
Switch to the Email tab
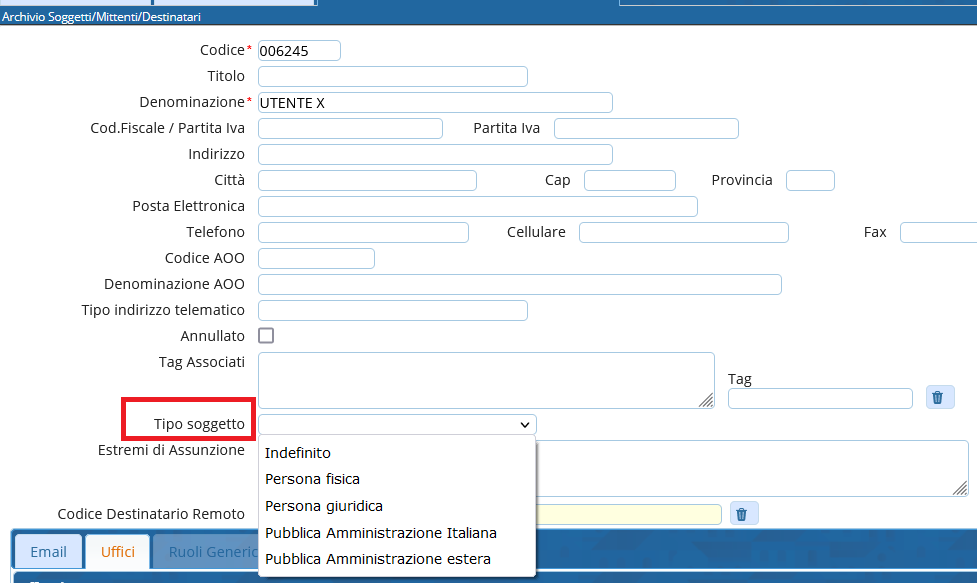tap(48, 552)
